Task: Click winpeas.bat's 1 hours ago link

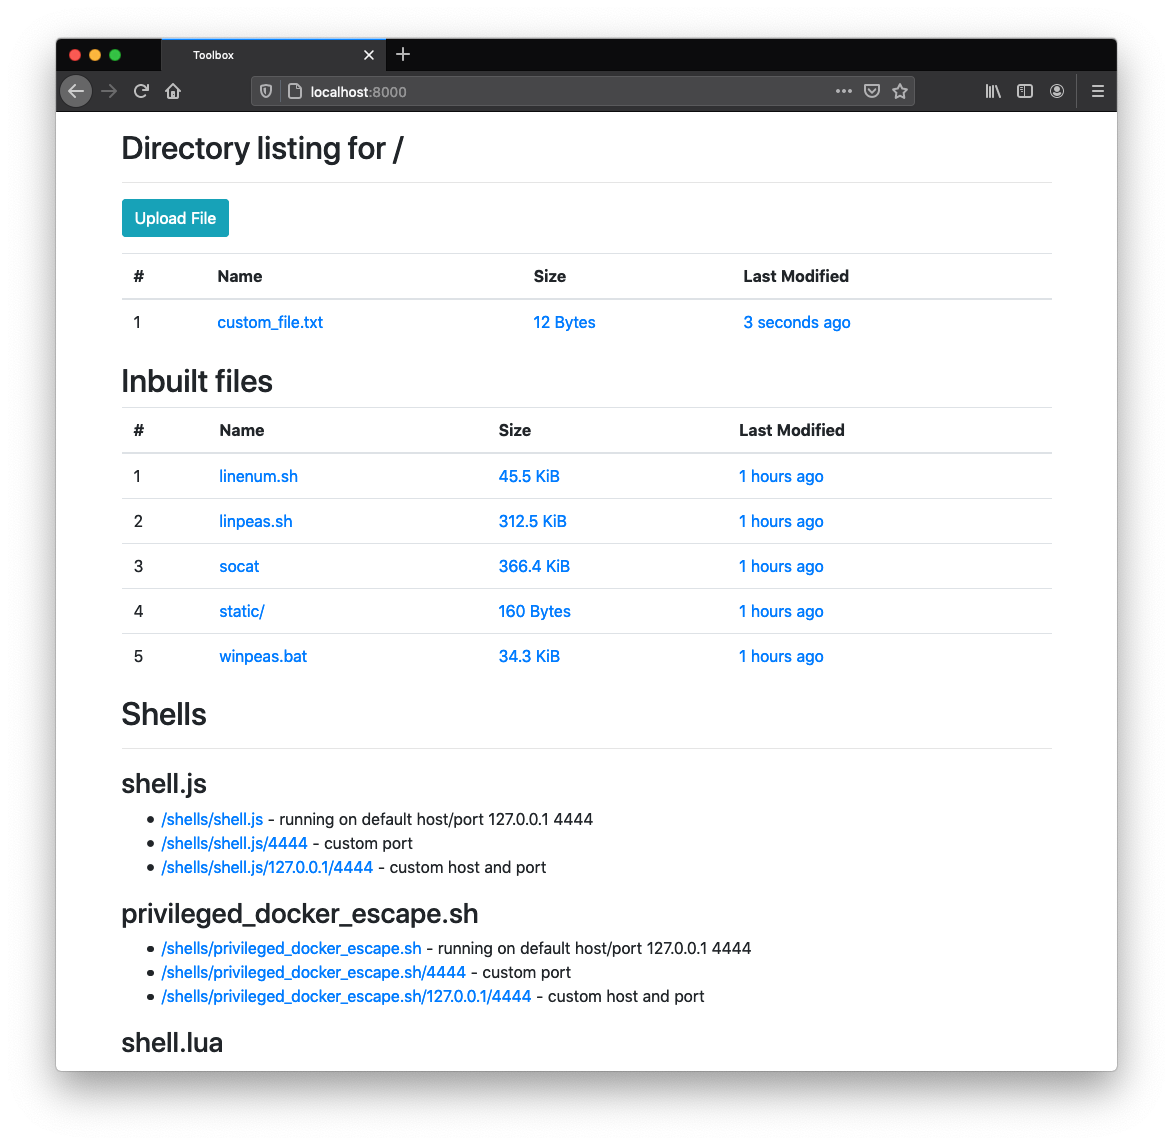Action: (781, 656)
